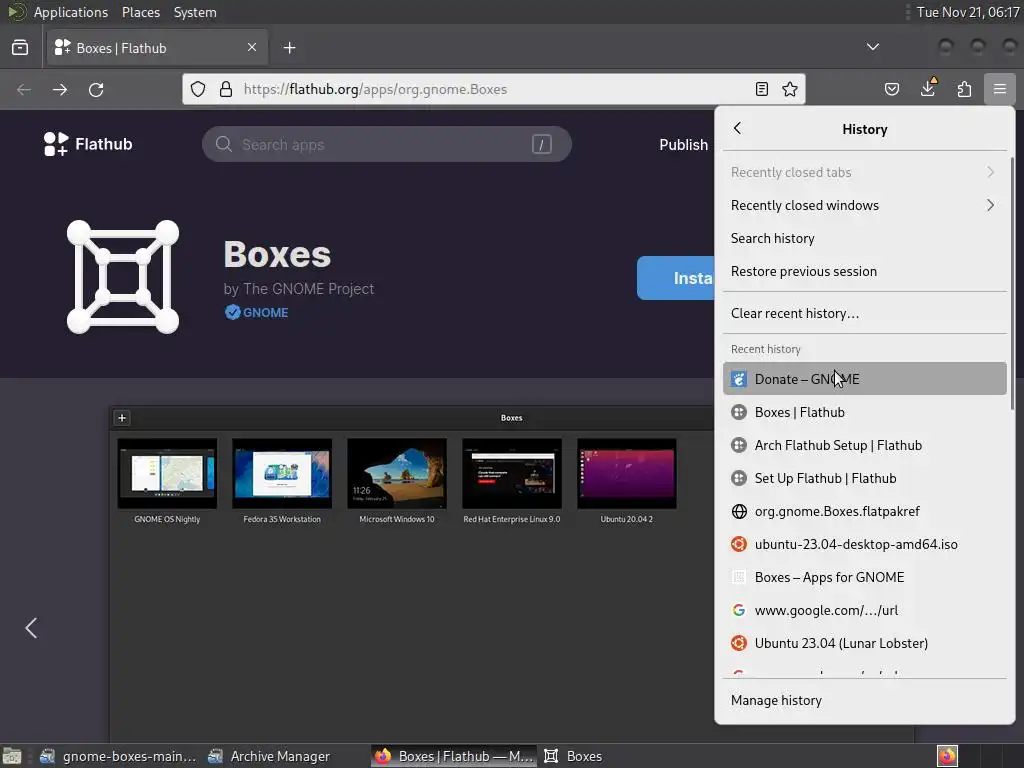Click Firefox workspace switcher icon
Image resolution: width=1024 pixels, height=768 pixels.
point(947,756)
